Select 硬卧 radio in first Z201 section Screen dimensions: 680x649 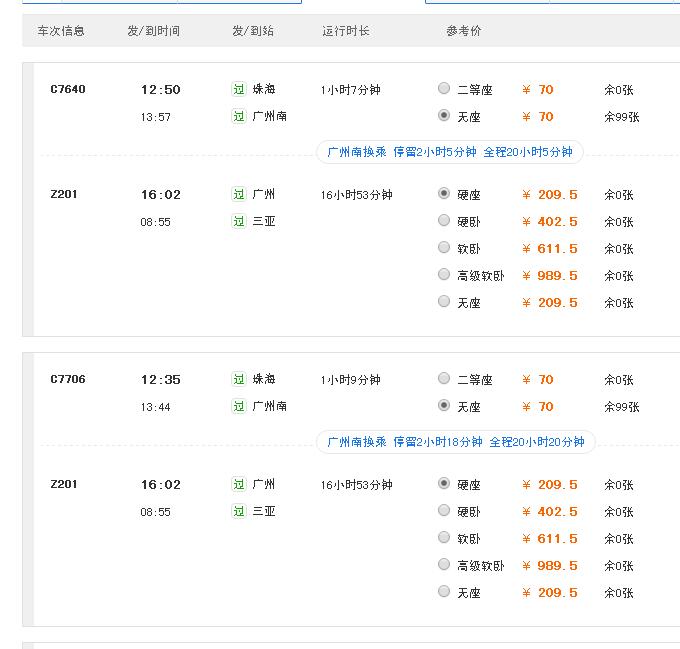[x=444, y=220]
